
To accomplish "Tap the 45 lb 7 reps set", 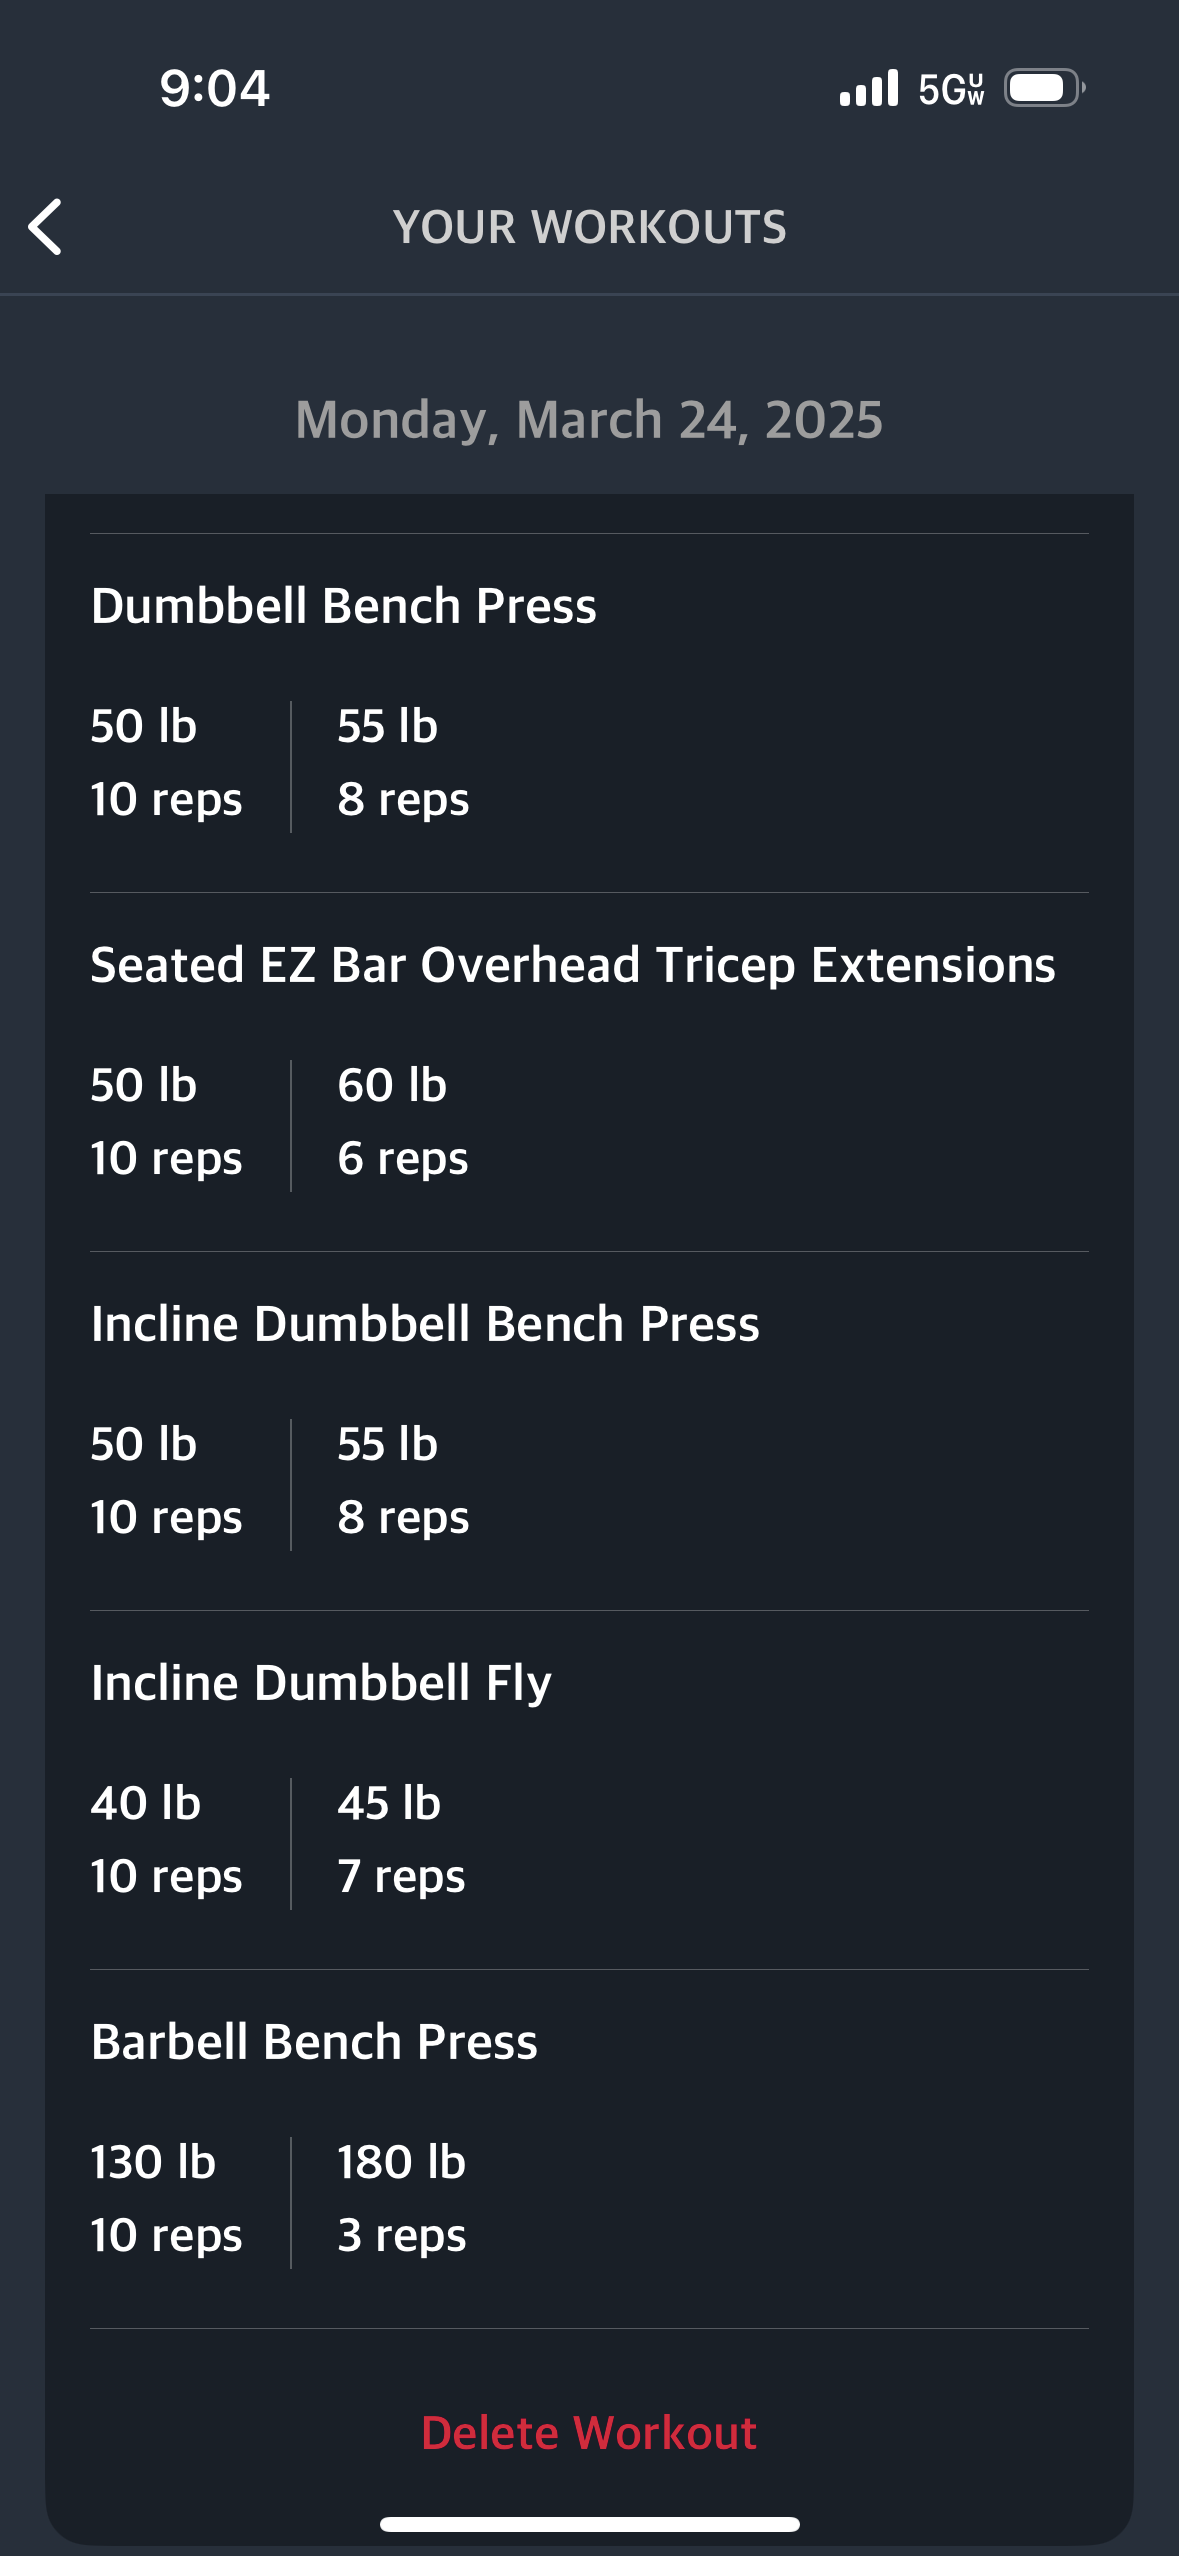I will [401, 1839].
